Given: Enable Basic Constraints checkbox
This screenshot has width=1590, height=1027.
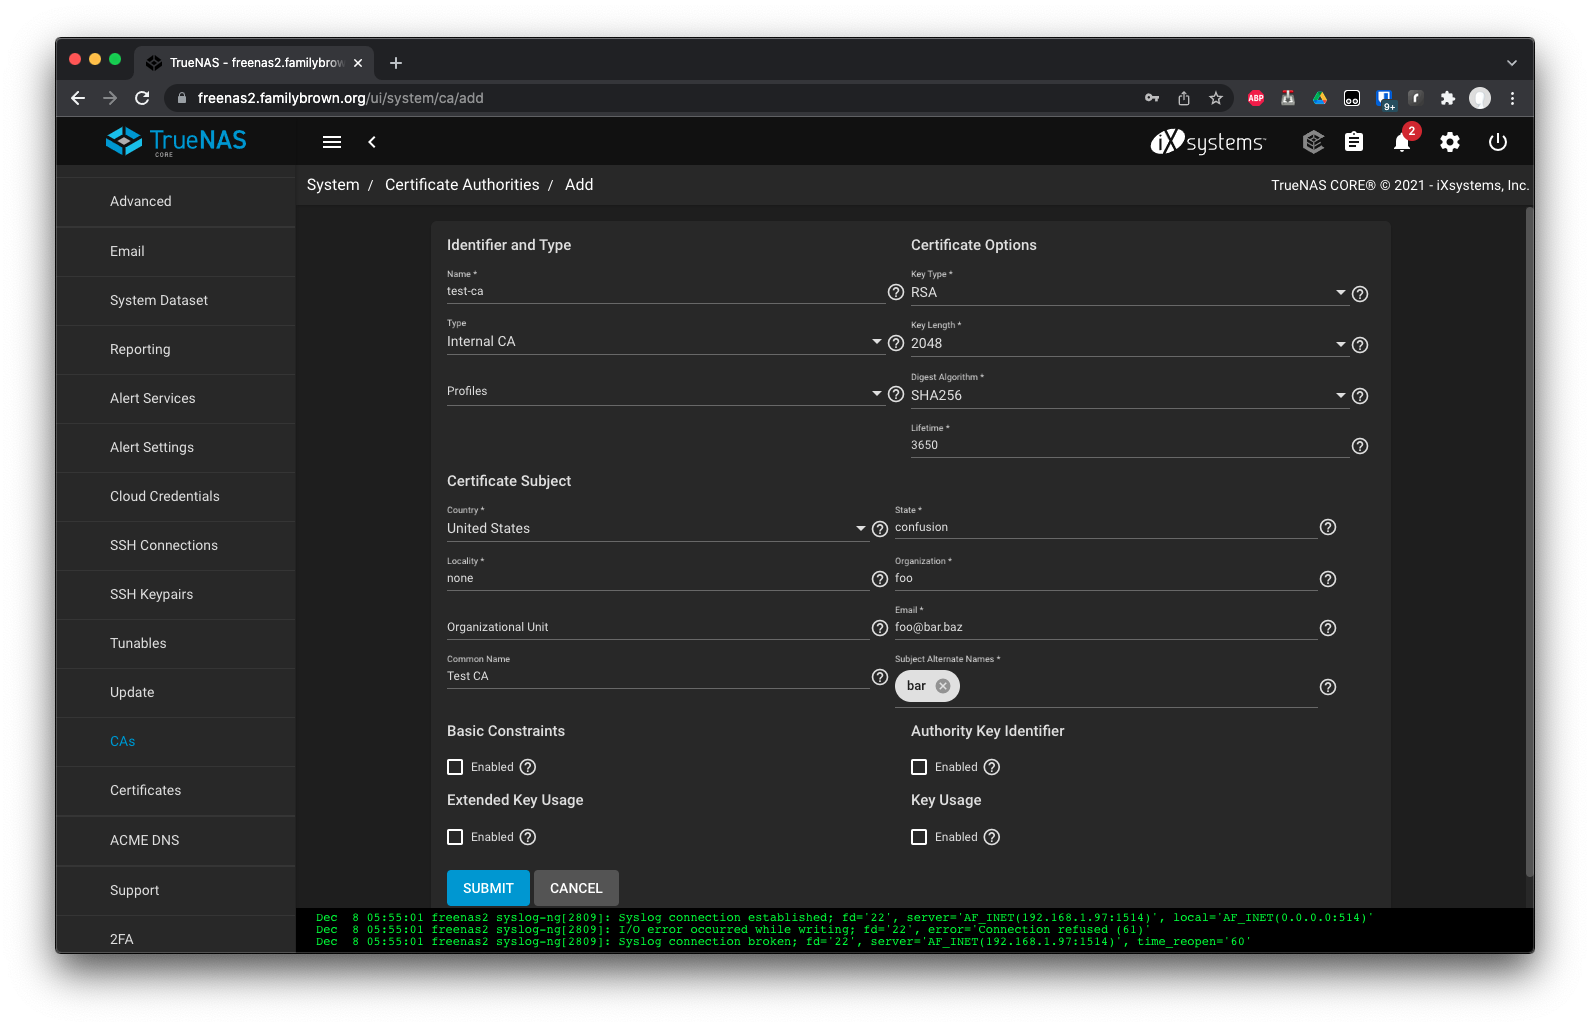Looking at the screenshot, I should click(455, 767).
